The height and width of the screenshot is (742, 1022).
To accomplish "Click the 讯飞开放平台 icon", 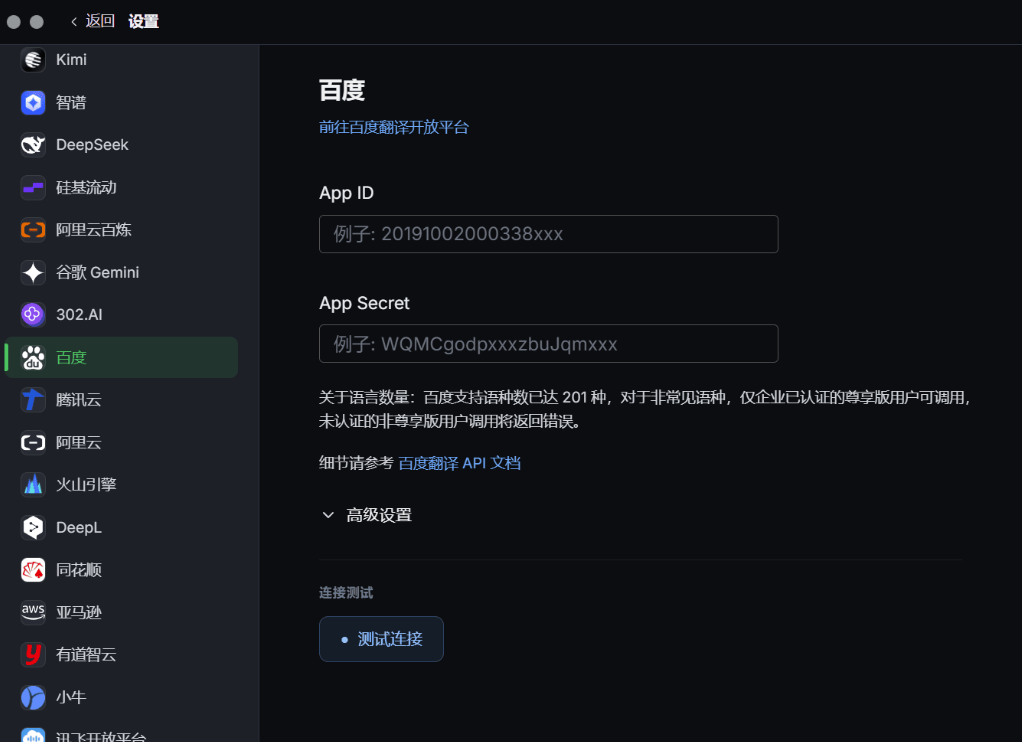I will tap(33, 735).
